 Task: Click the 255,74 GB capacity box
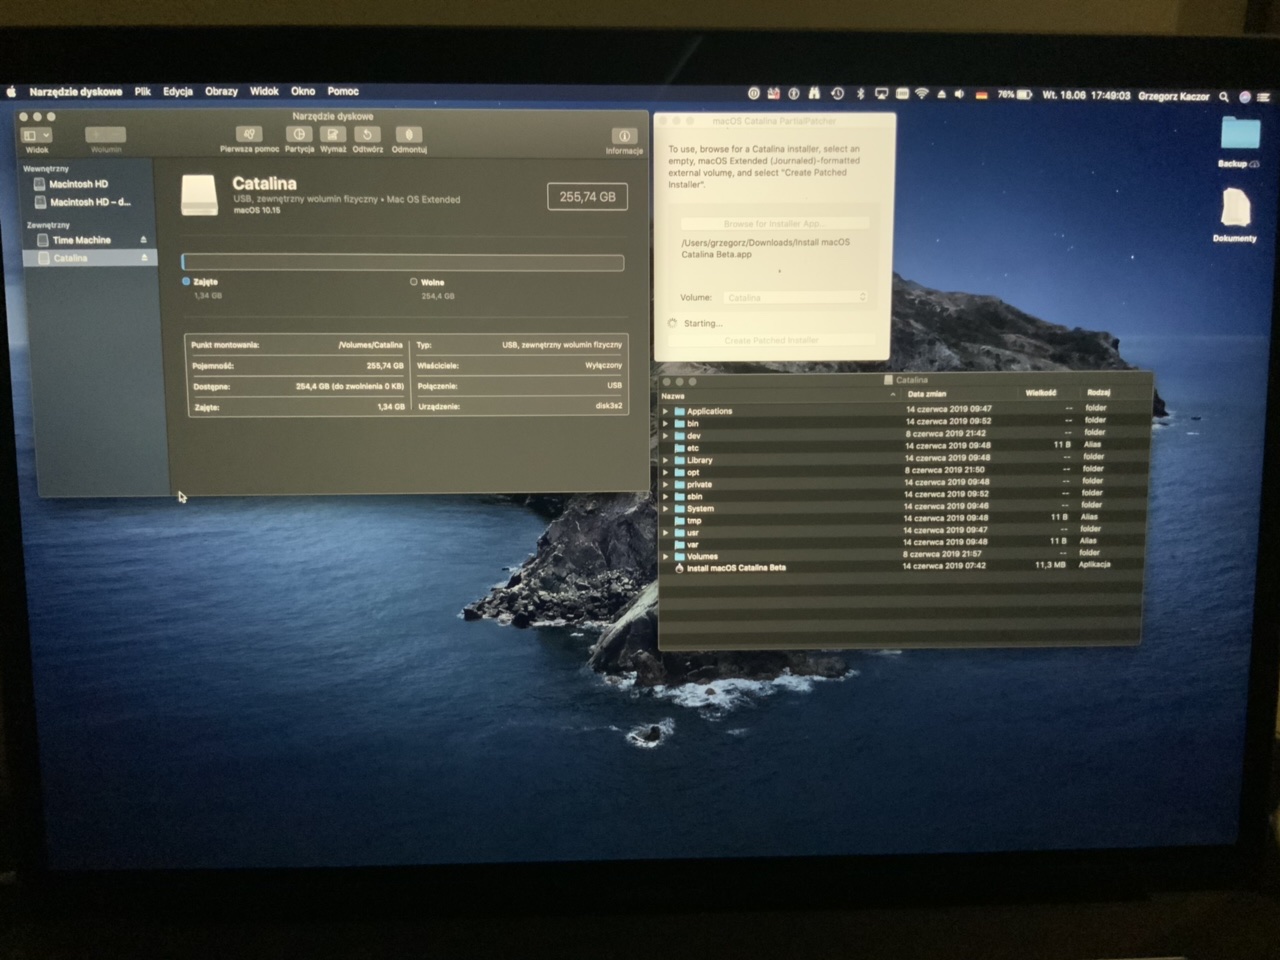click(x=588, y=197)
